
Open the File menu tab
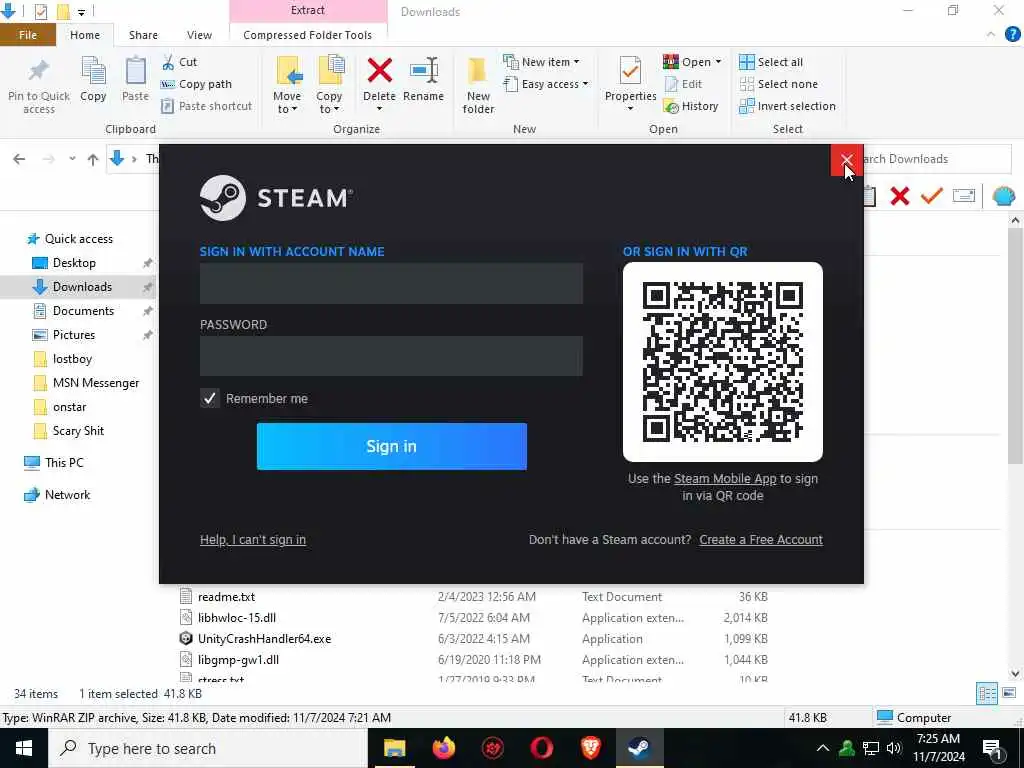click(x=27, y=35)
